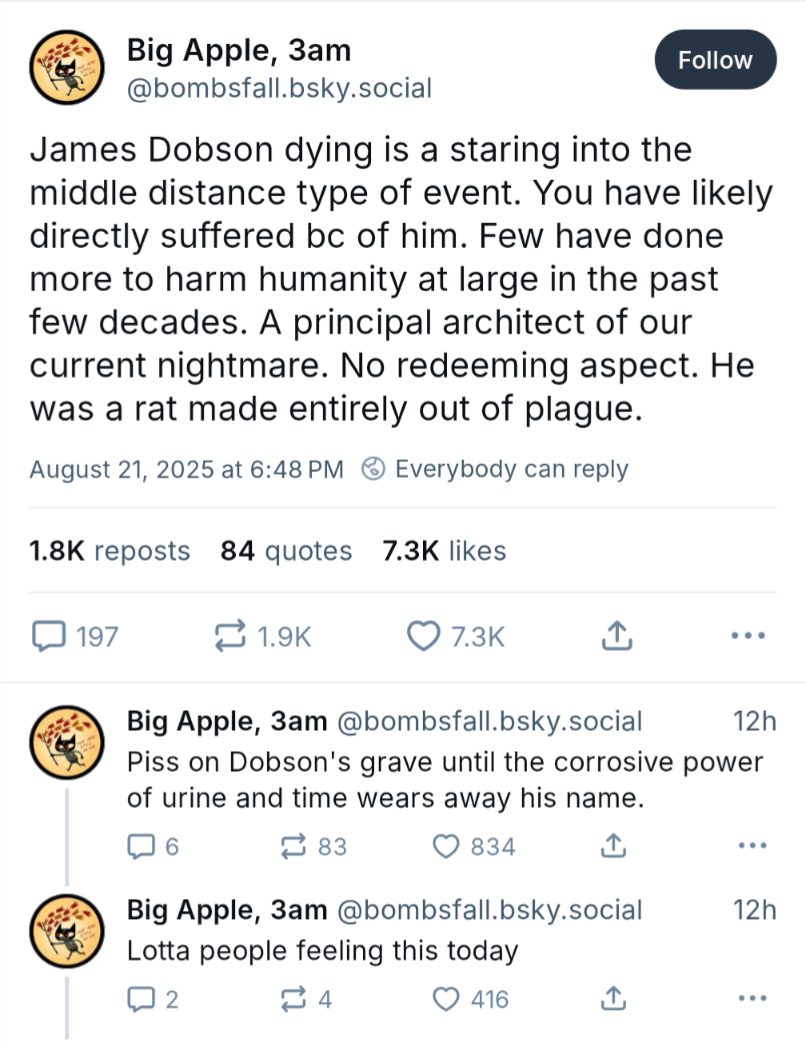Click the Follow button
806x1046 pixels.
tap(715, 60)
